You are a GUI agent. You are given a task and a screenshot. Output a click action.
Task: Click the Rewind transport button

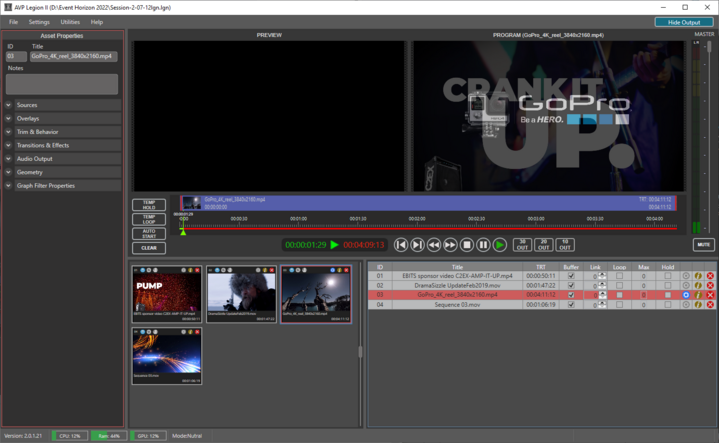tap(434, 244)
